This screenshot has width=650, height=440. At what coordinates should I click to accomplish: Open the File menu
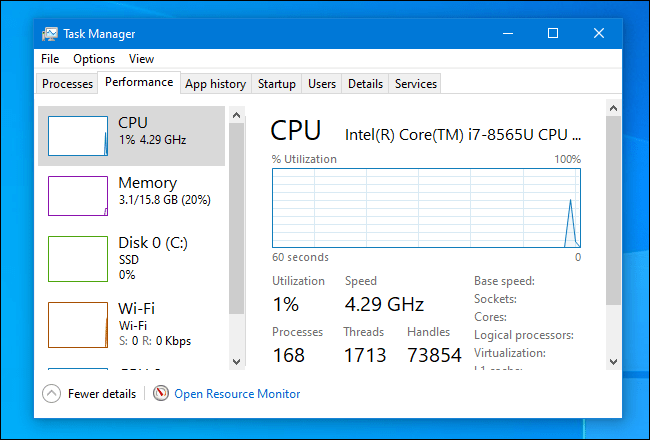point(50,59)
